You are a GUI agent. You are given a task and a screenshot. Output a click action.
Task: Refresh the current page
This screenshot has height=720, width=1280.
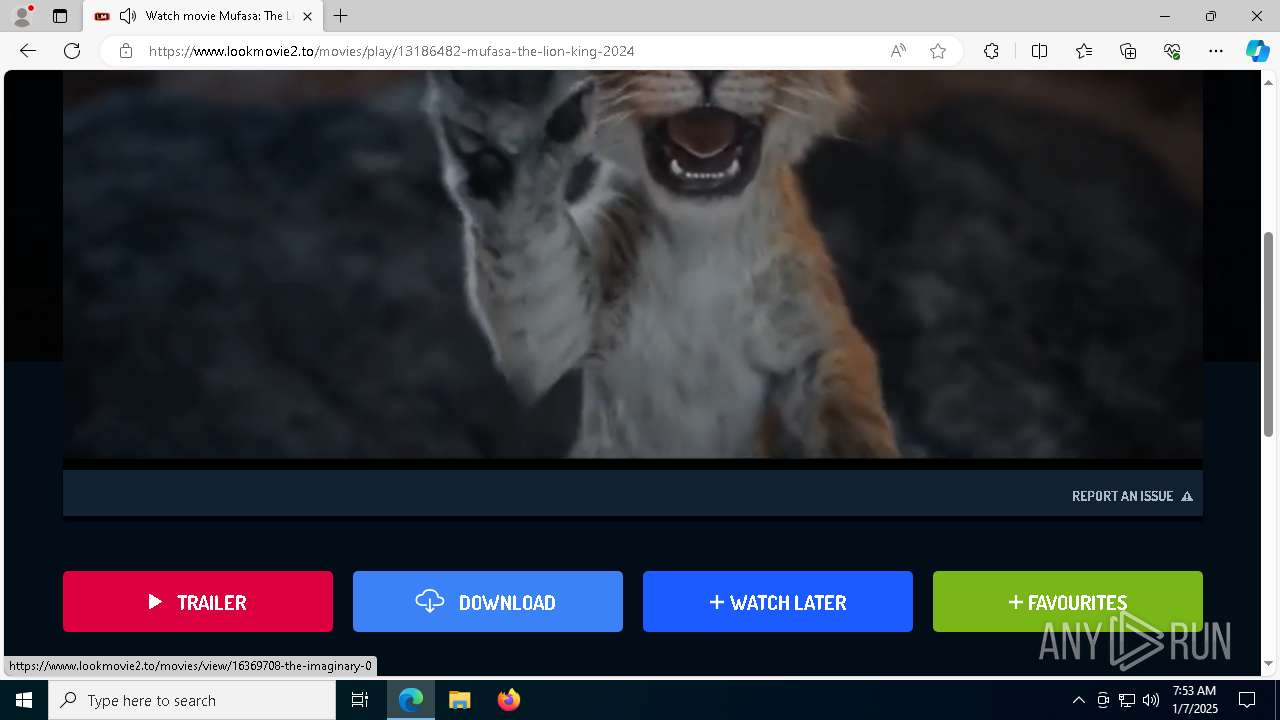point(72,51)
